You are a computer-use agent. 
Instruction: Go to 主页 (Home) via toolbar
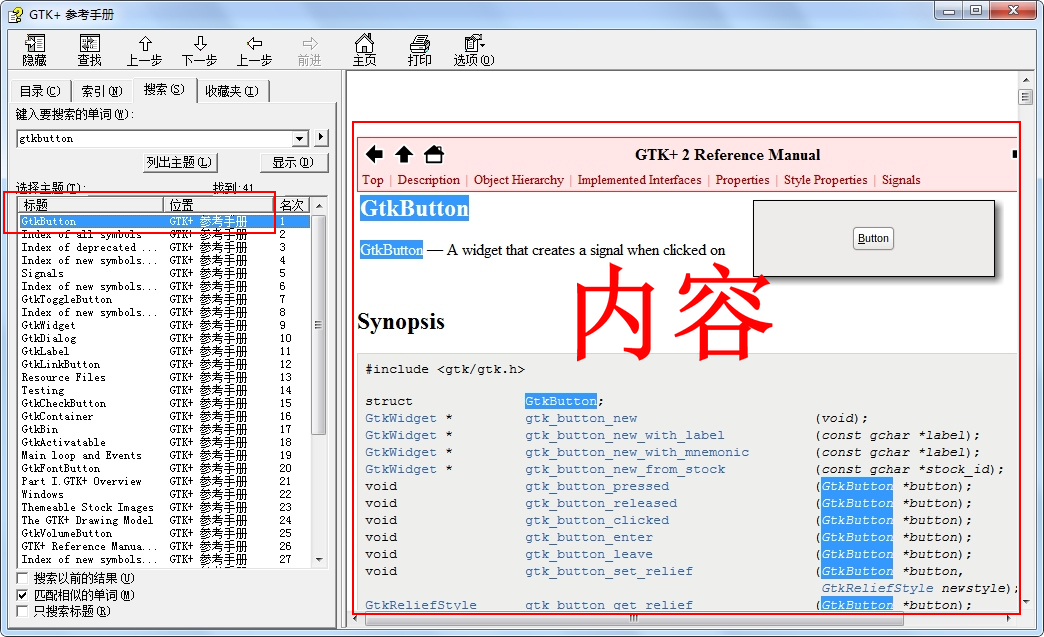364,50
